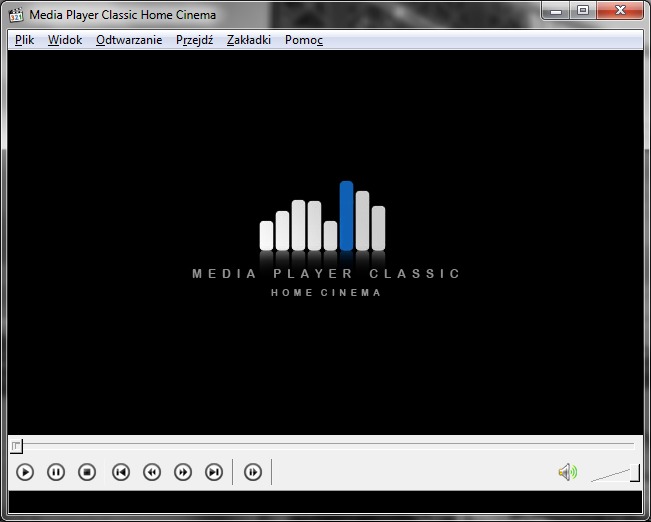Open the Odtwarzanie menu
The height and width of the screenshot is (522, 651).
[x=129, y=40]
